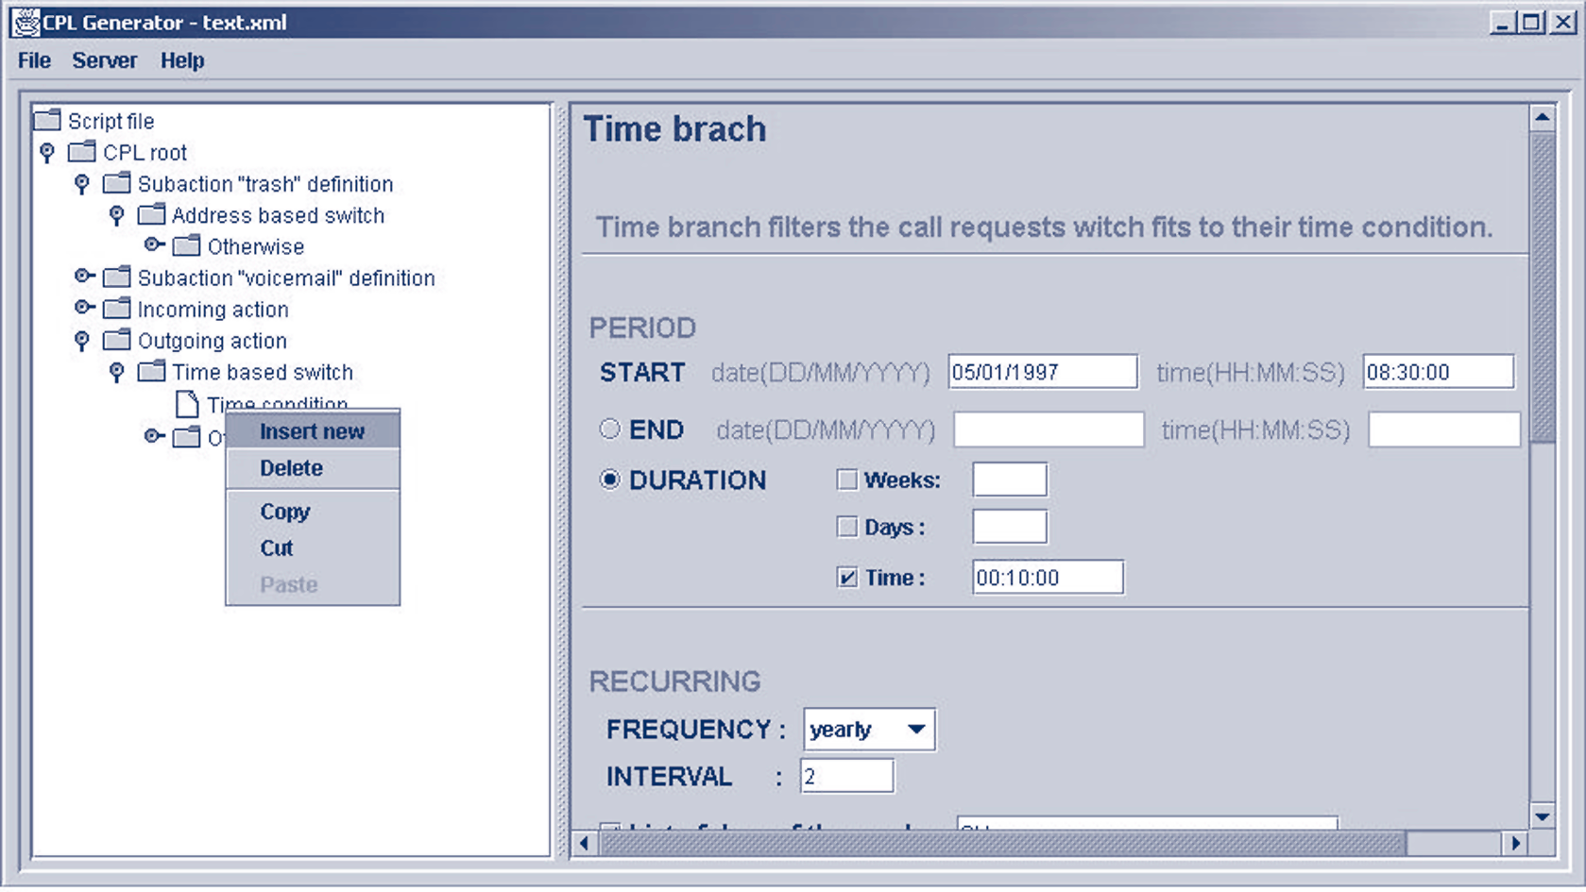Image resolution: width=1586 pixels, height=892 pixels.
Task: Open the Server menu
Action: click(x=104, y=61)
